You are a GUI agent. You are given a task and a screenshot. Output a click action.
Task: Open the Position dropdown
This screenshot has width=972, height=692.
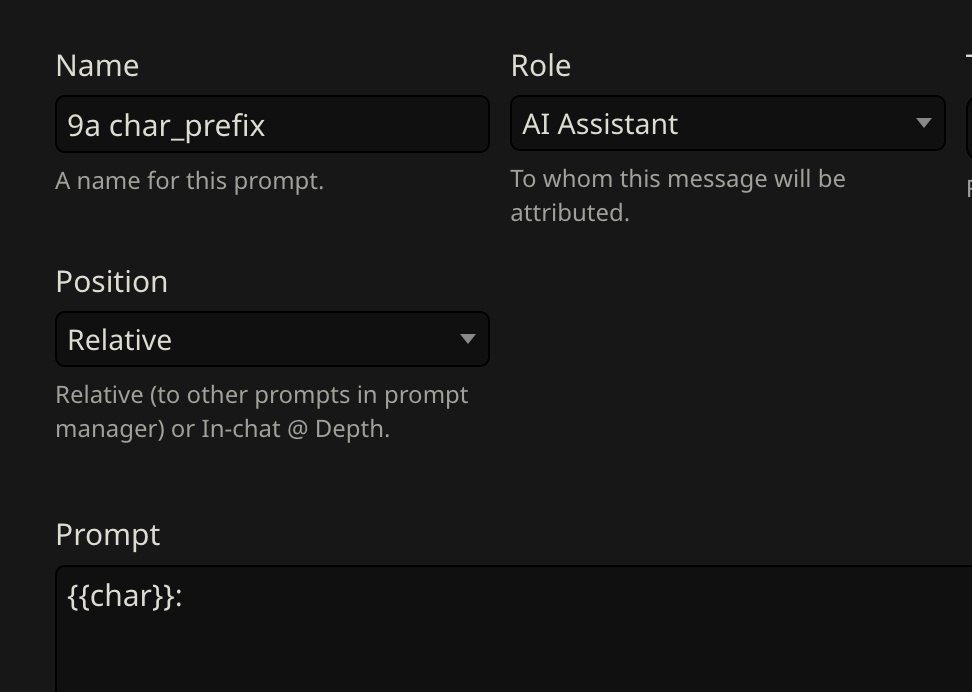(x=272, y=340)
